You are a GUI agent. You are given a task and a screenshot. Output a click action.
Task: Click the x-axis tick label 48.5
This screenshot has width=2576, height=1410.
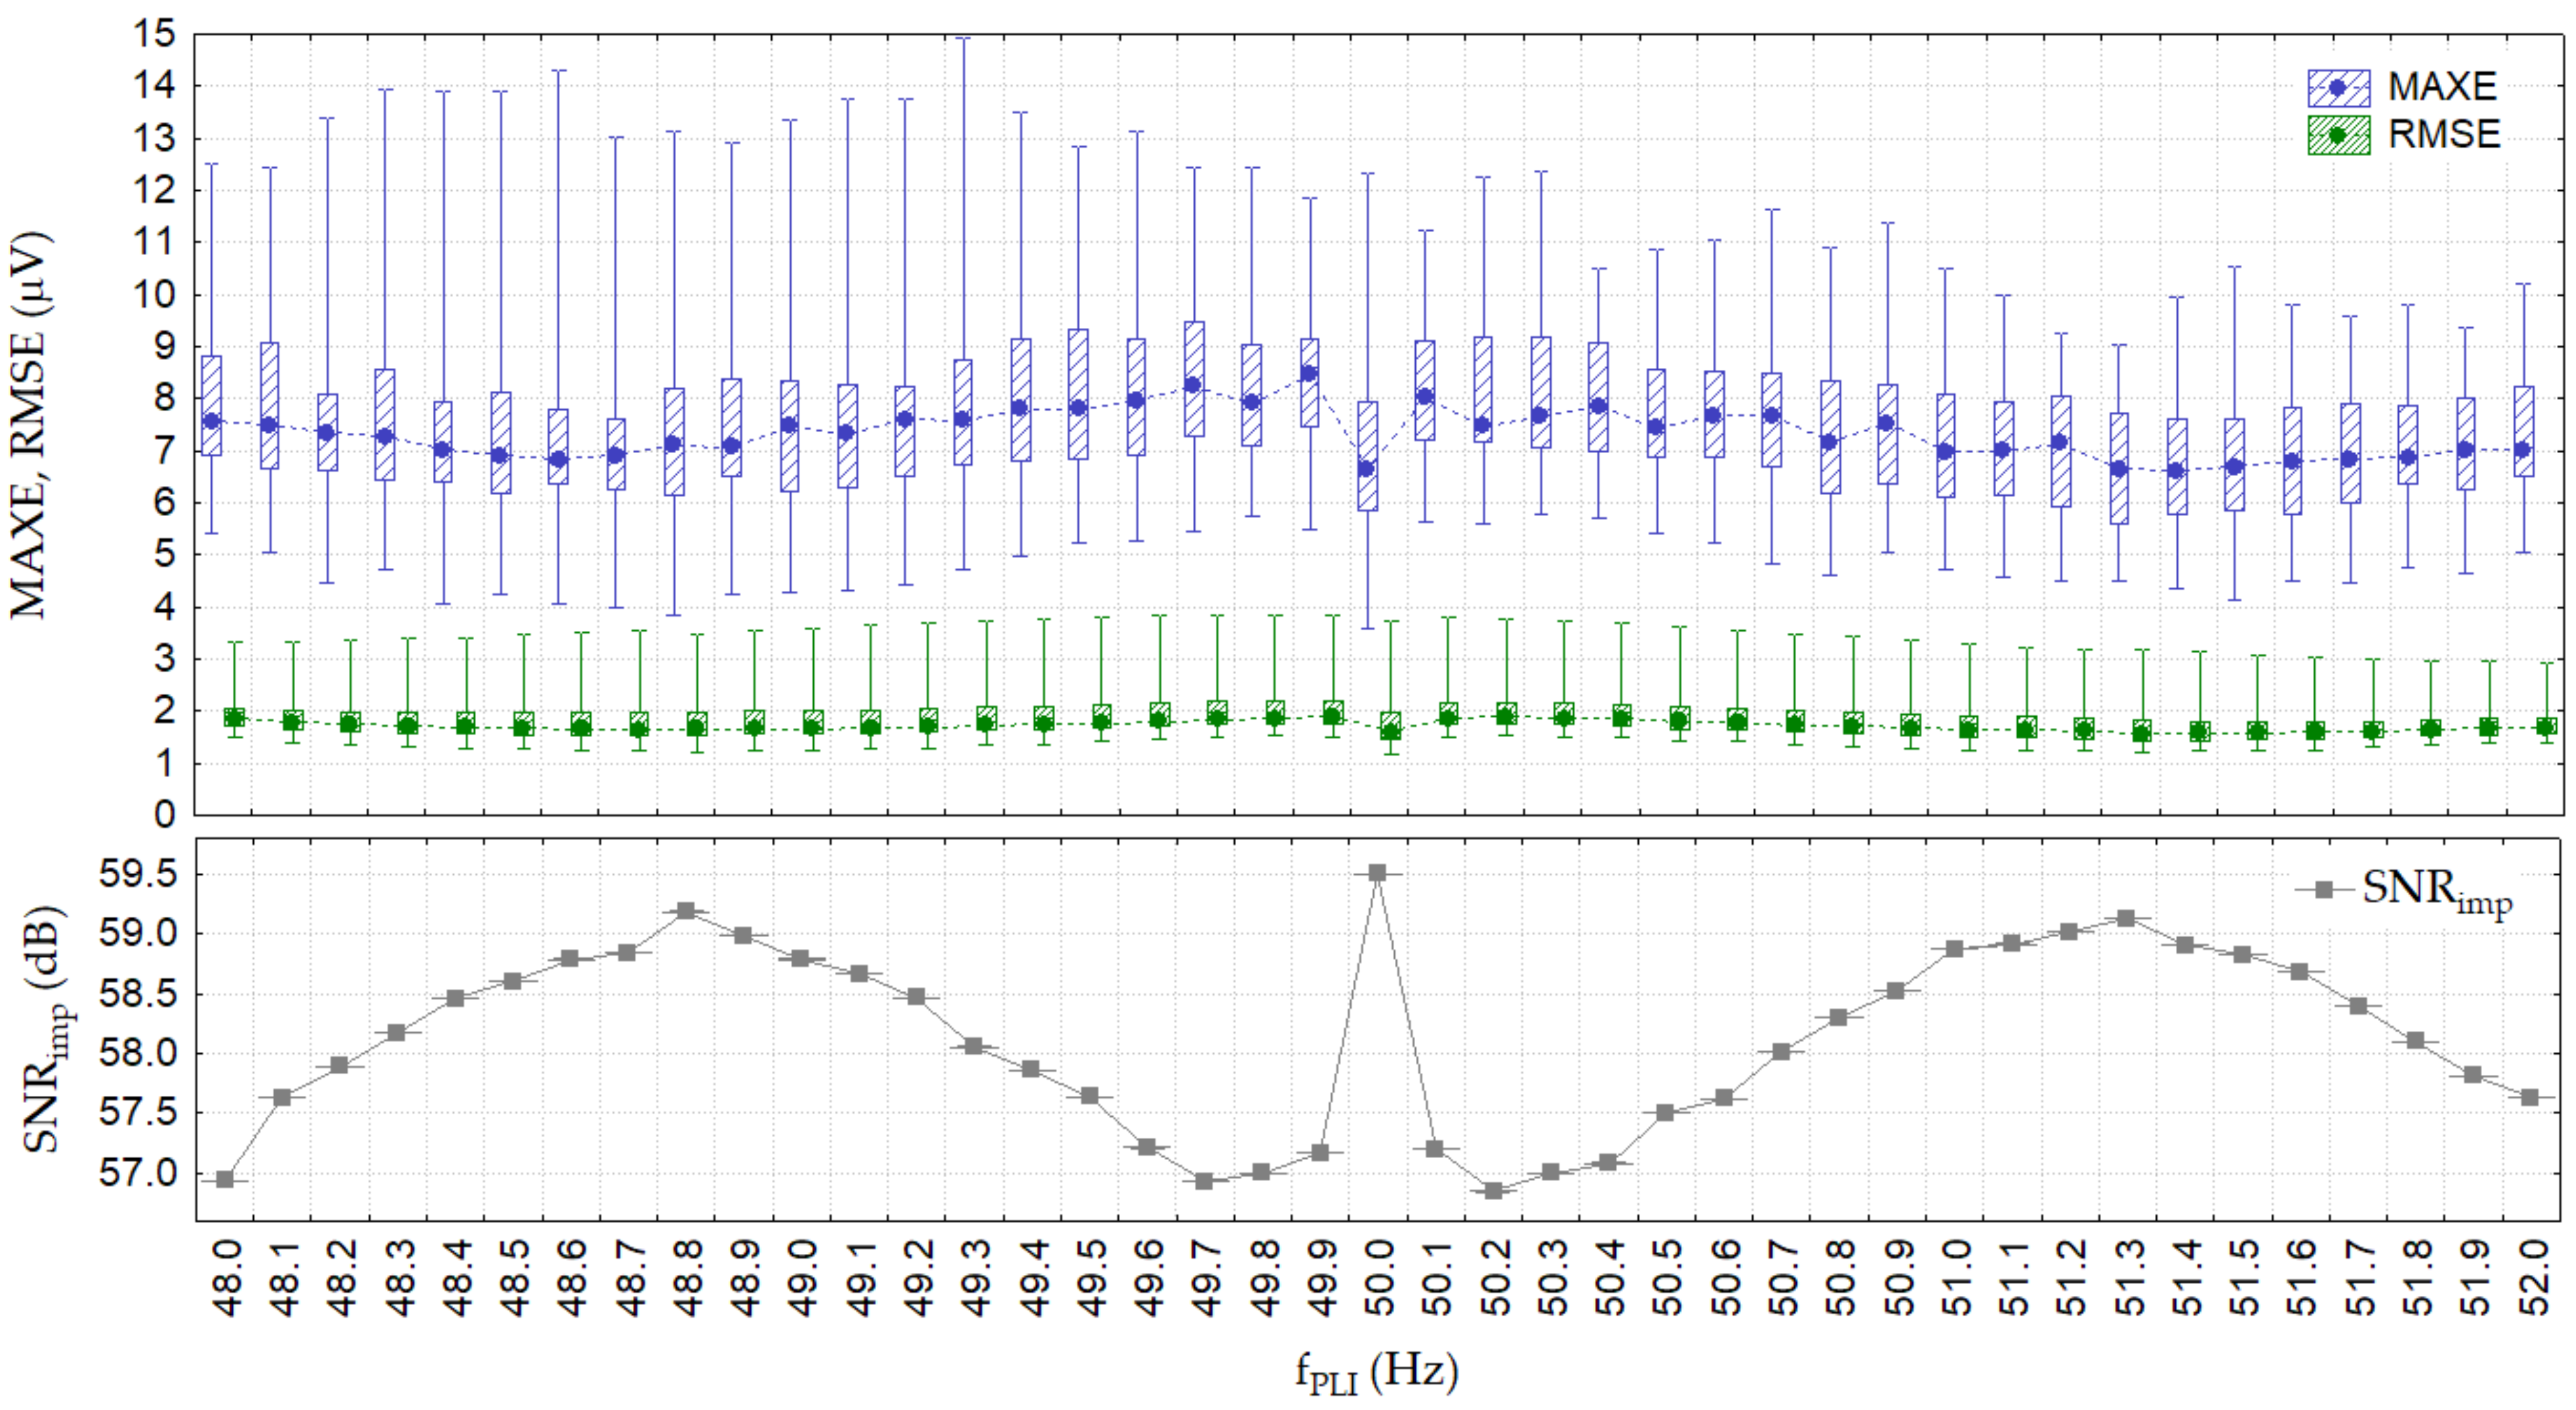pos(514,1278)
